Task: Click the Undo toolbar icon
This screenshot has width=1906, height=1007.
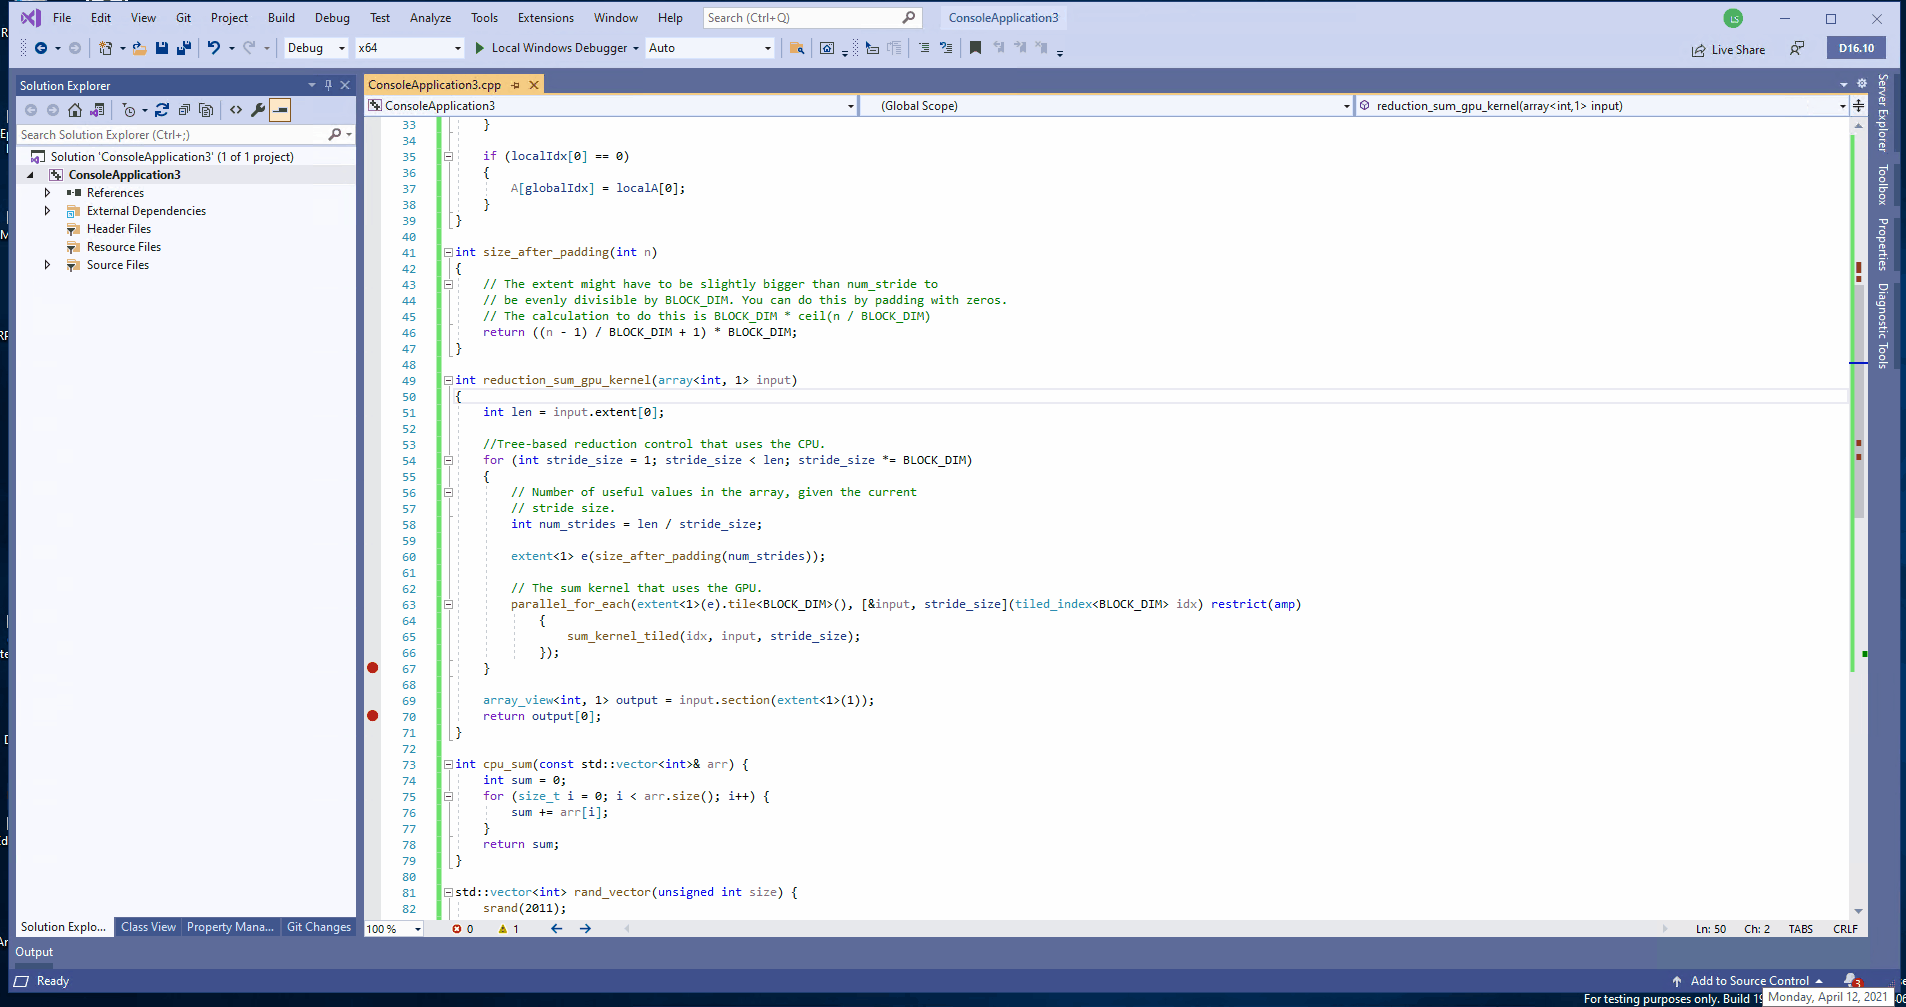Action: [215, 47]
